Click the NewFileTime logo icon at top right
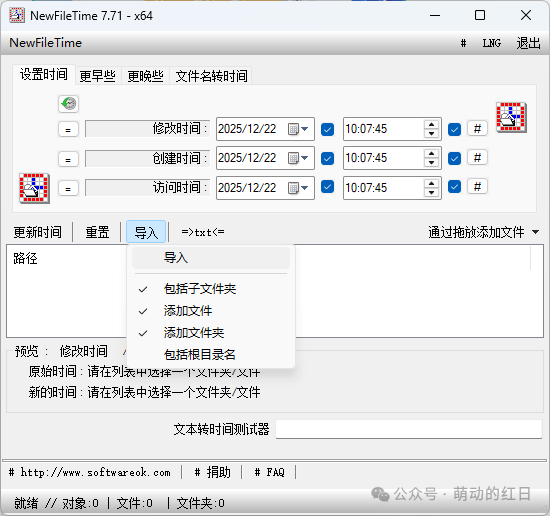The height and width of the screenshot is (516, 550). [511, 118]
